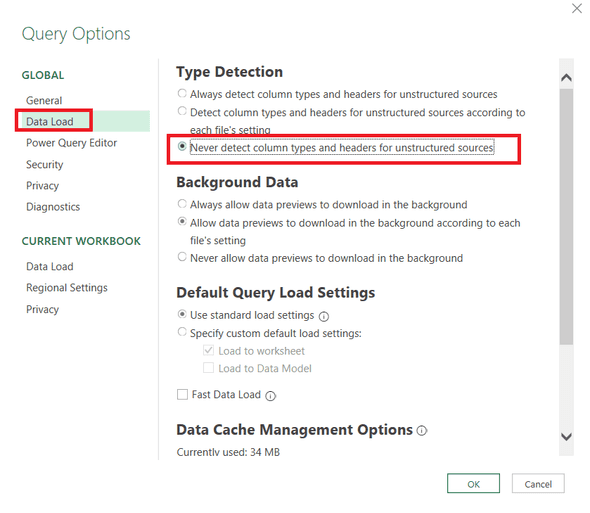Close the Query Options dialog with X
This screenshot has height=513, width=590.
click(576, 8)
